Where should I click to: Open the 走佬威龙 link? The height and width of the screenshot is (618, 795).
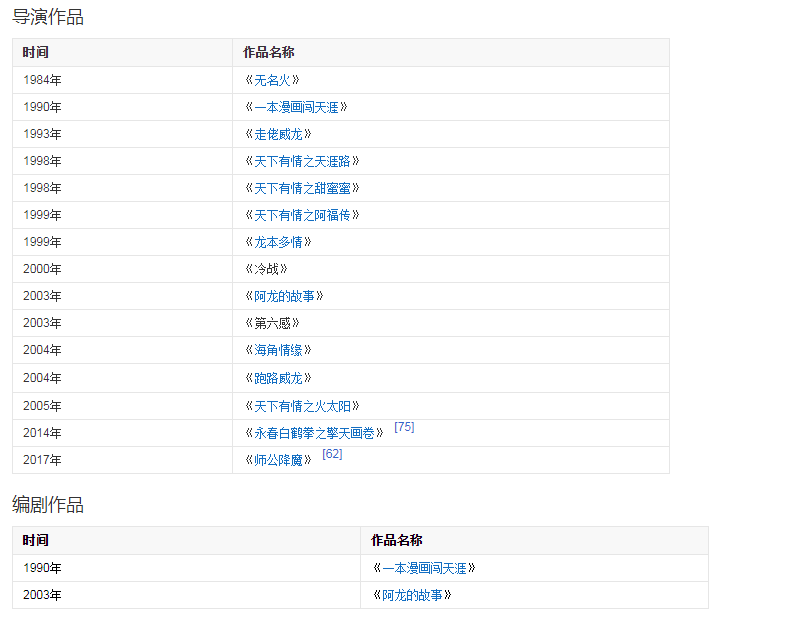pyautogui.click(x=278, y=134)
